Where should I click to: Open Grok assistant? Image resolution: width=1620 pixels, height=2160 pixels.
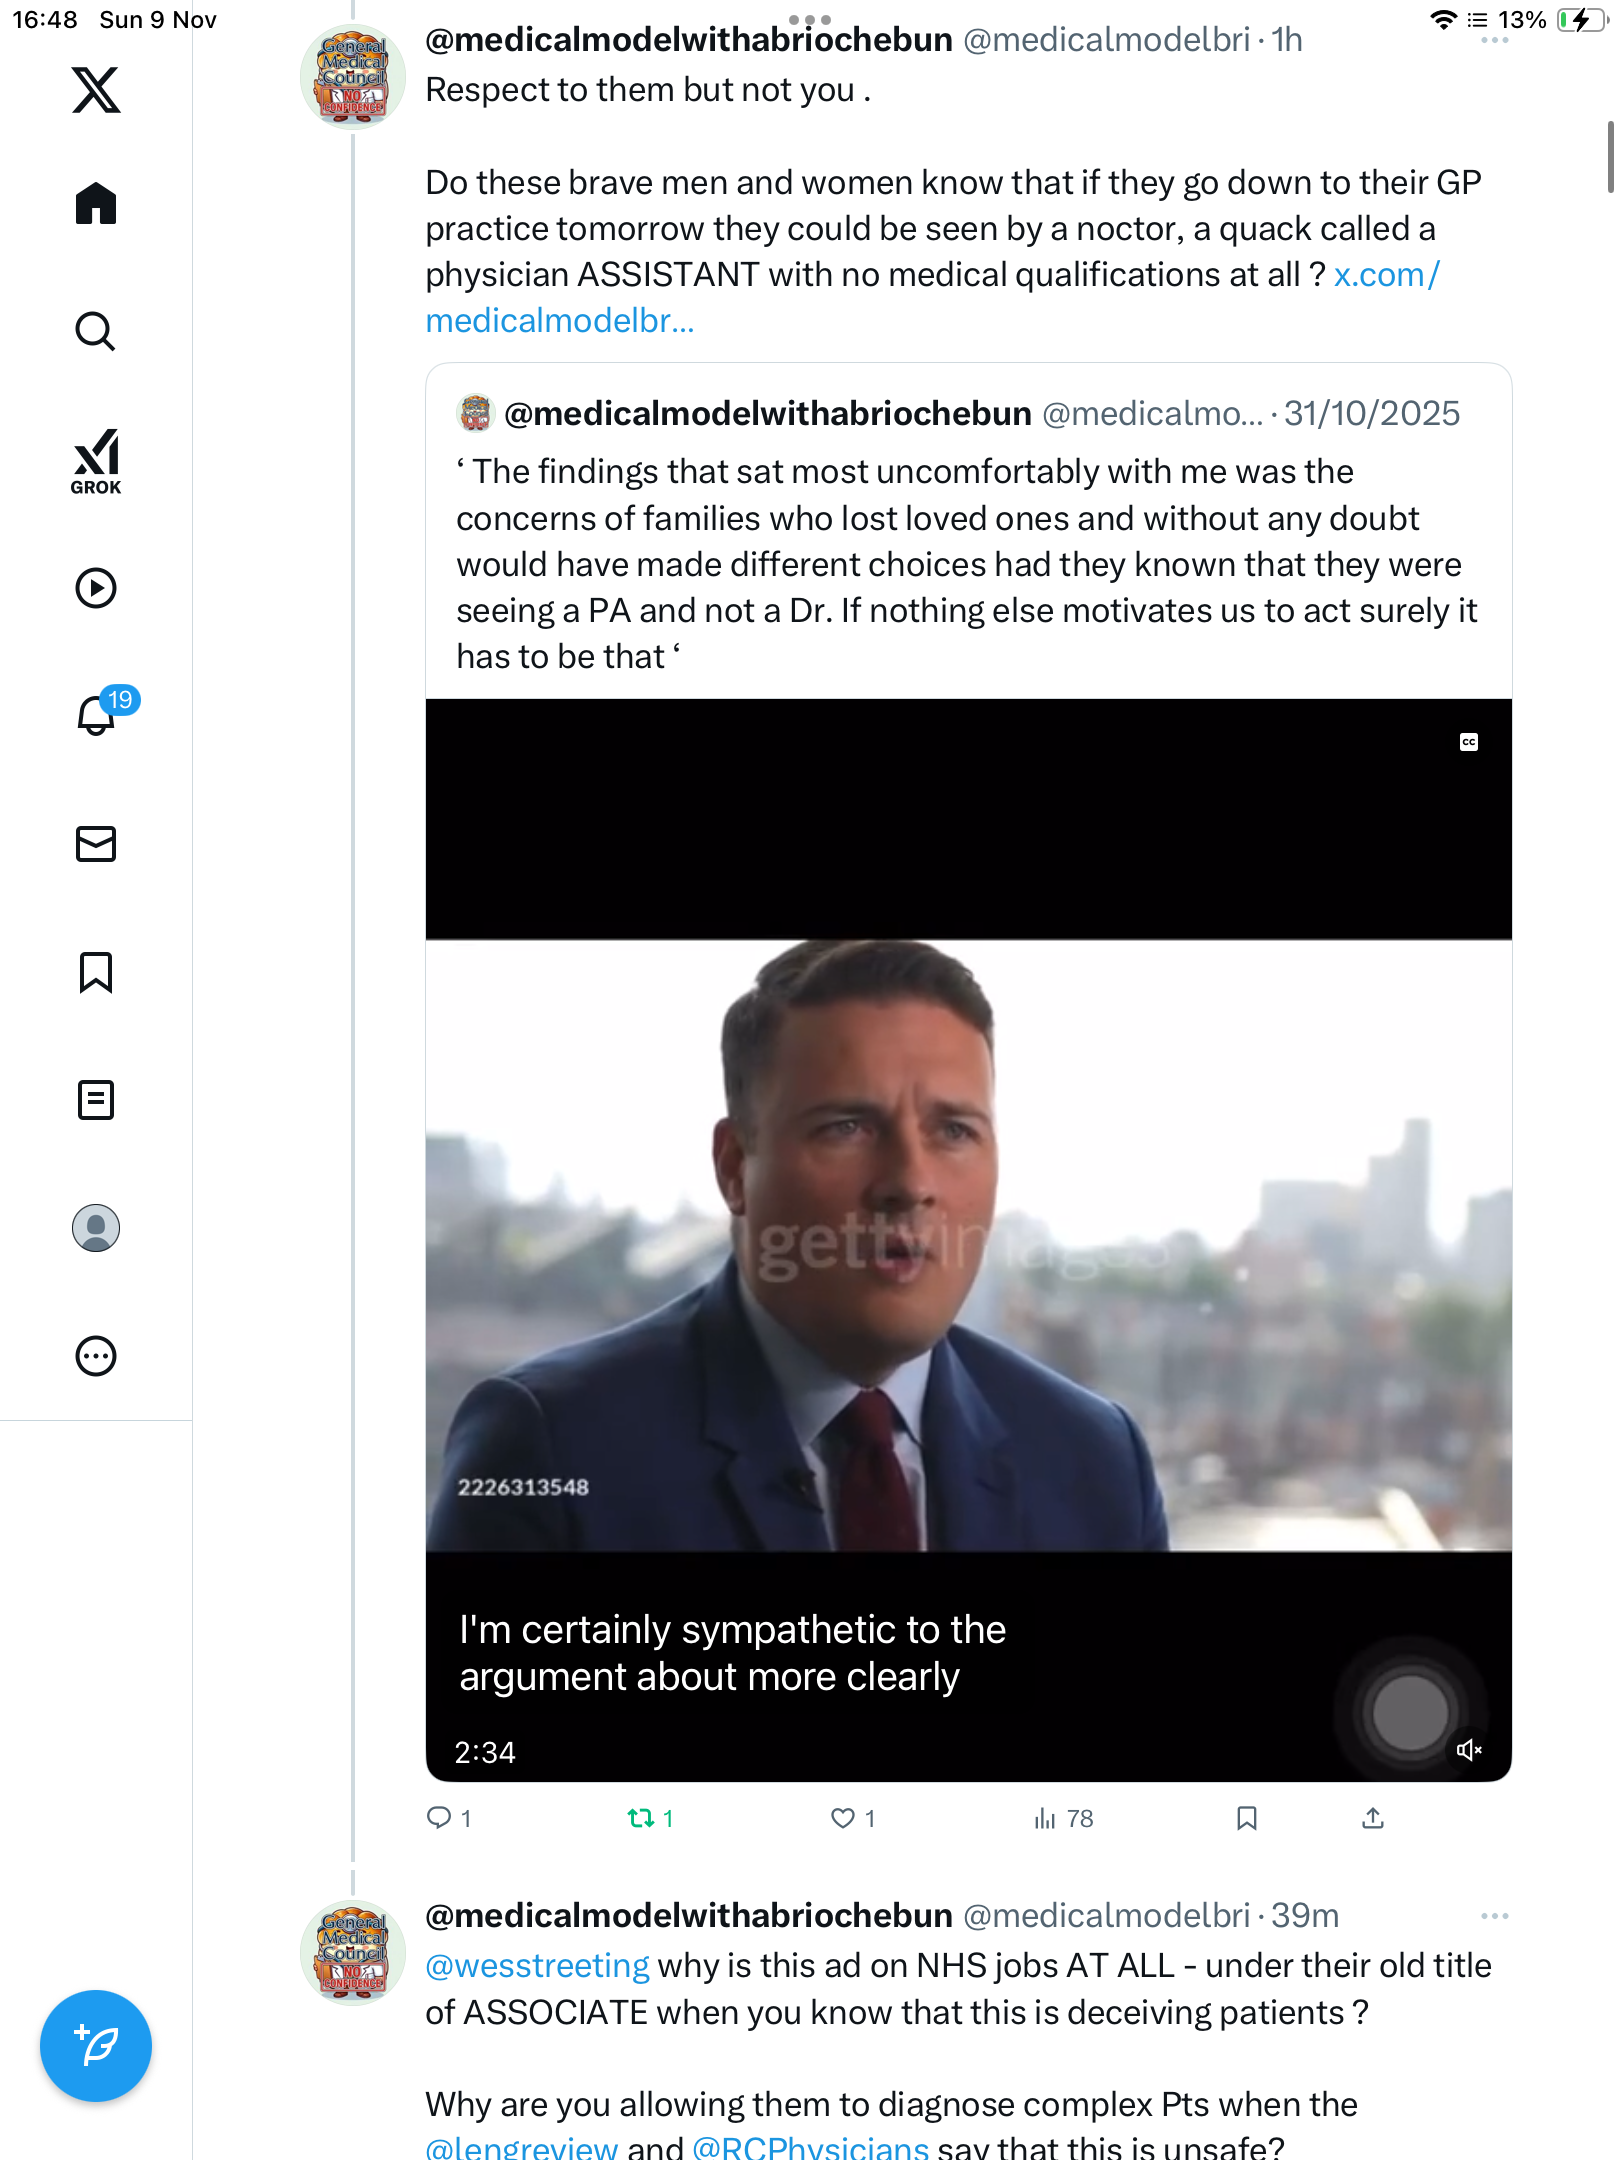(96, 461)
